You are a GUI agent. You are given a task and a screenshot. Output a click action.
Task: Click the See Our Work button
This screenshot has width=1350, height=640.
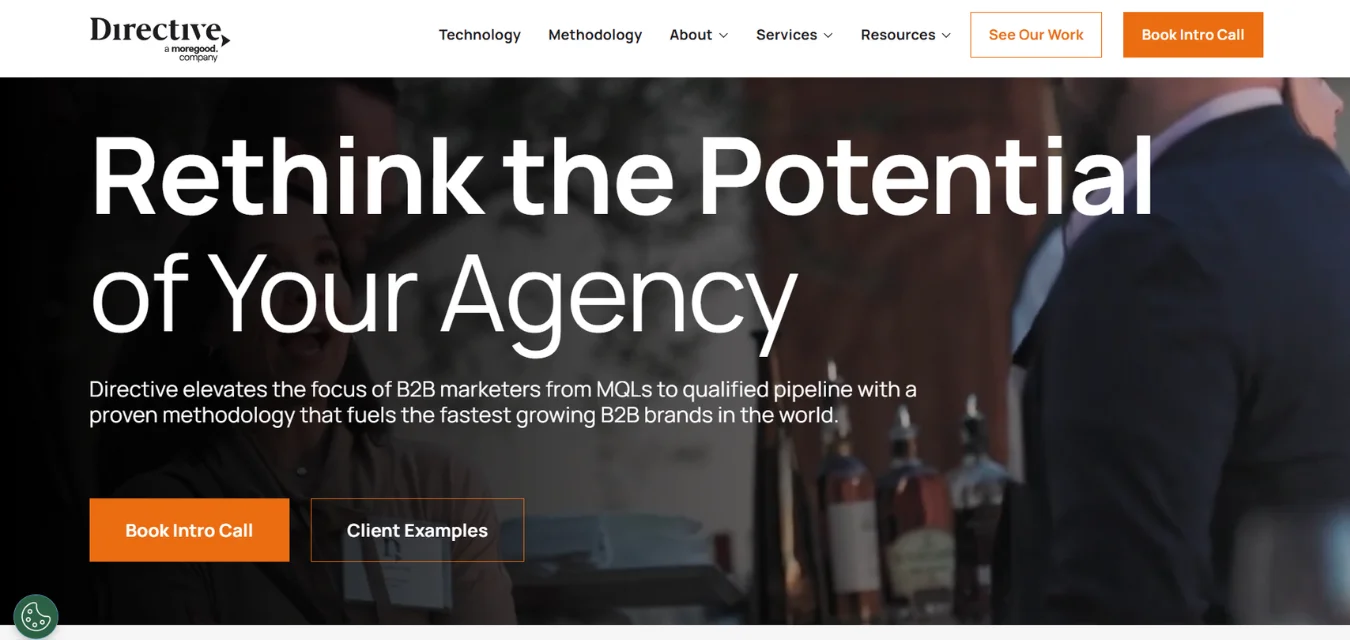(x=1036, y=35)
